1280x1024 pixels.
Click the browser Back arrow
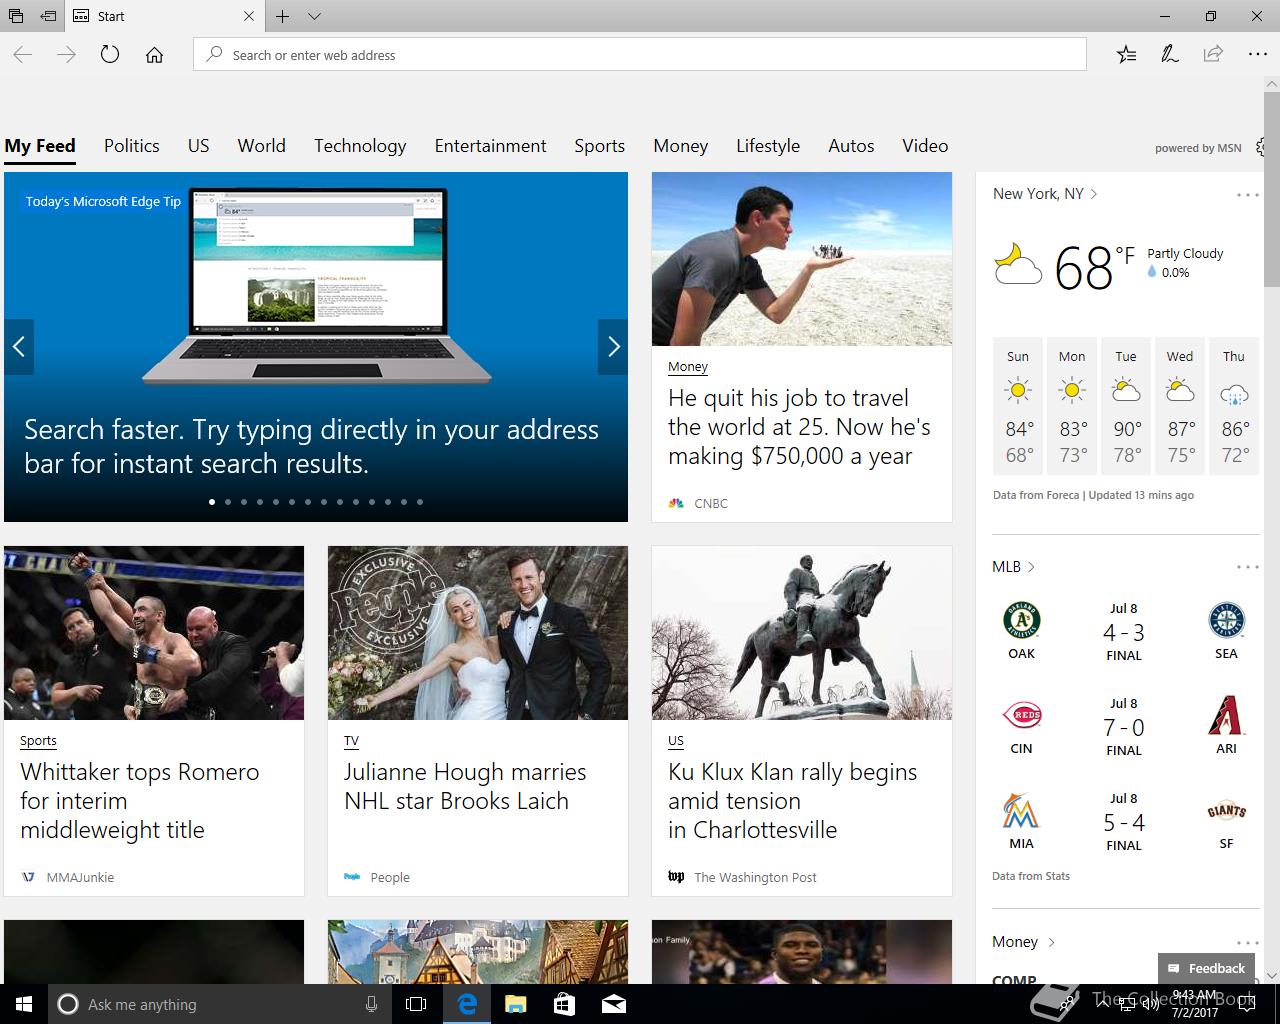(23, 55)
